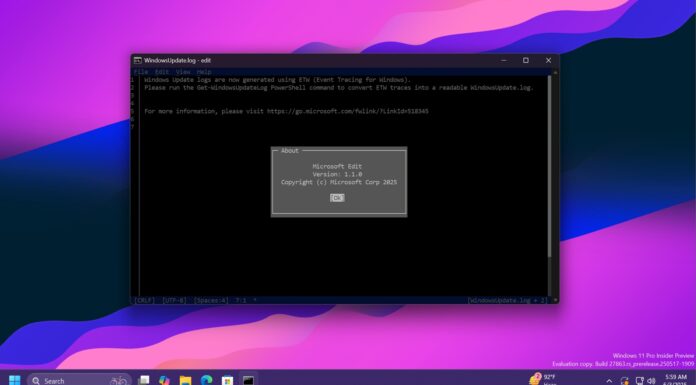
Task: Open Microsoft Edge from the taskbar
Action: (206, 380)
